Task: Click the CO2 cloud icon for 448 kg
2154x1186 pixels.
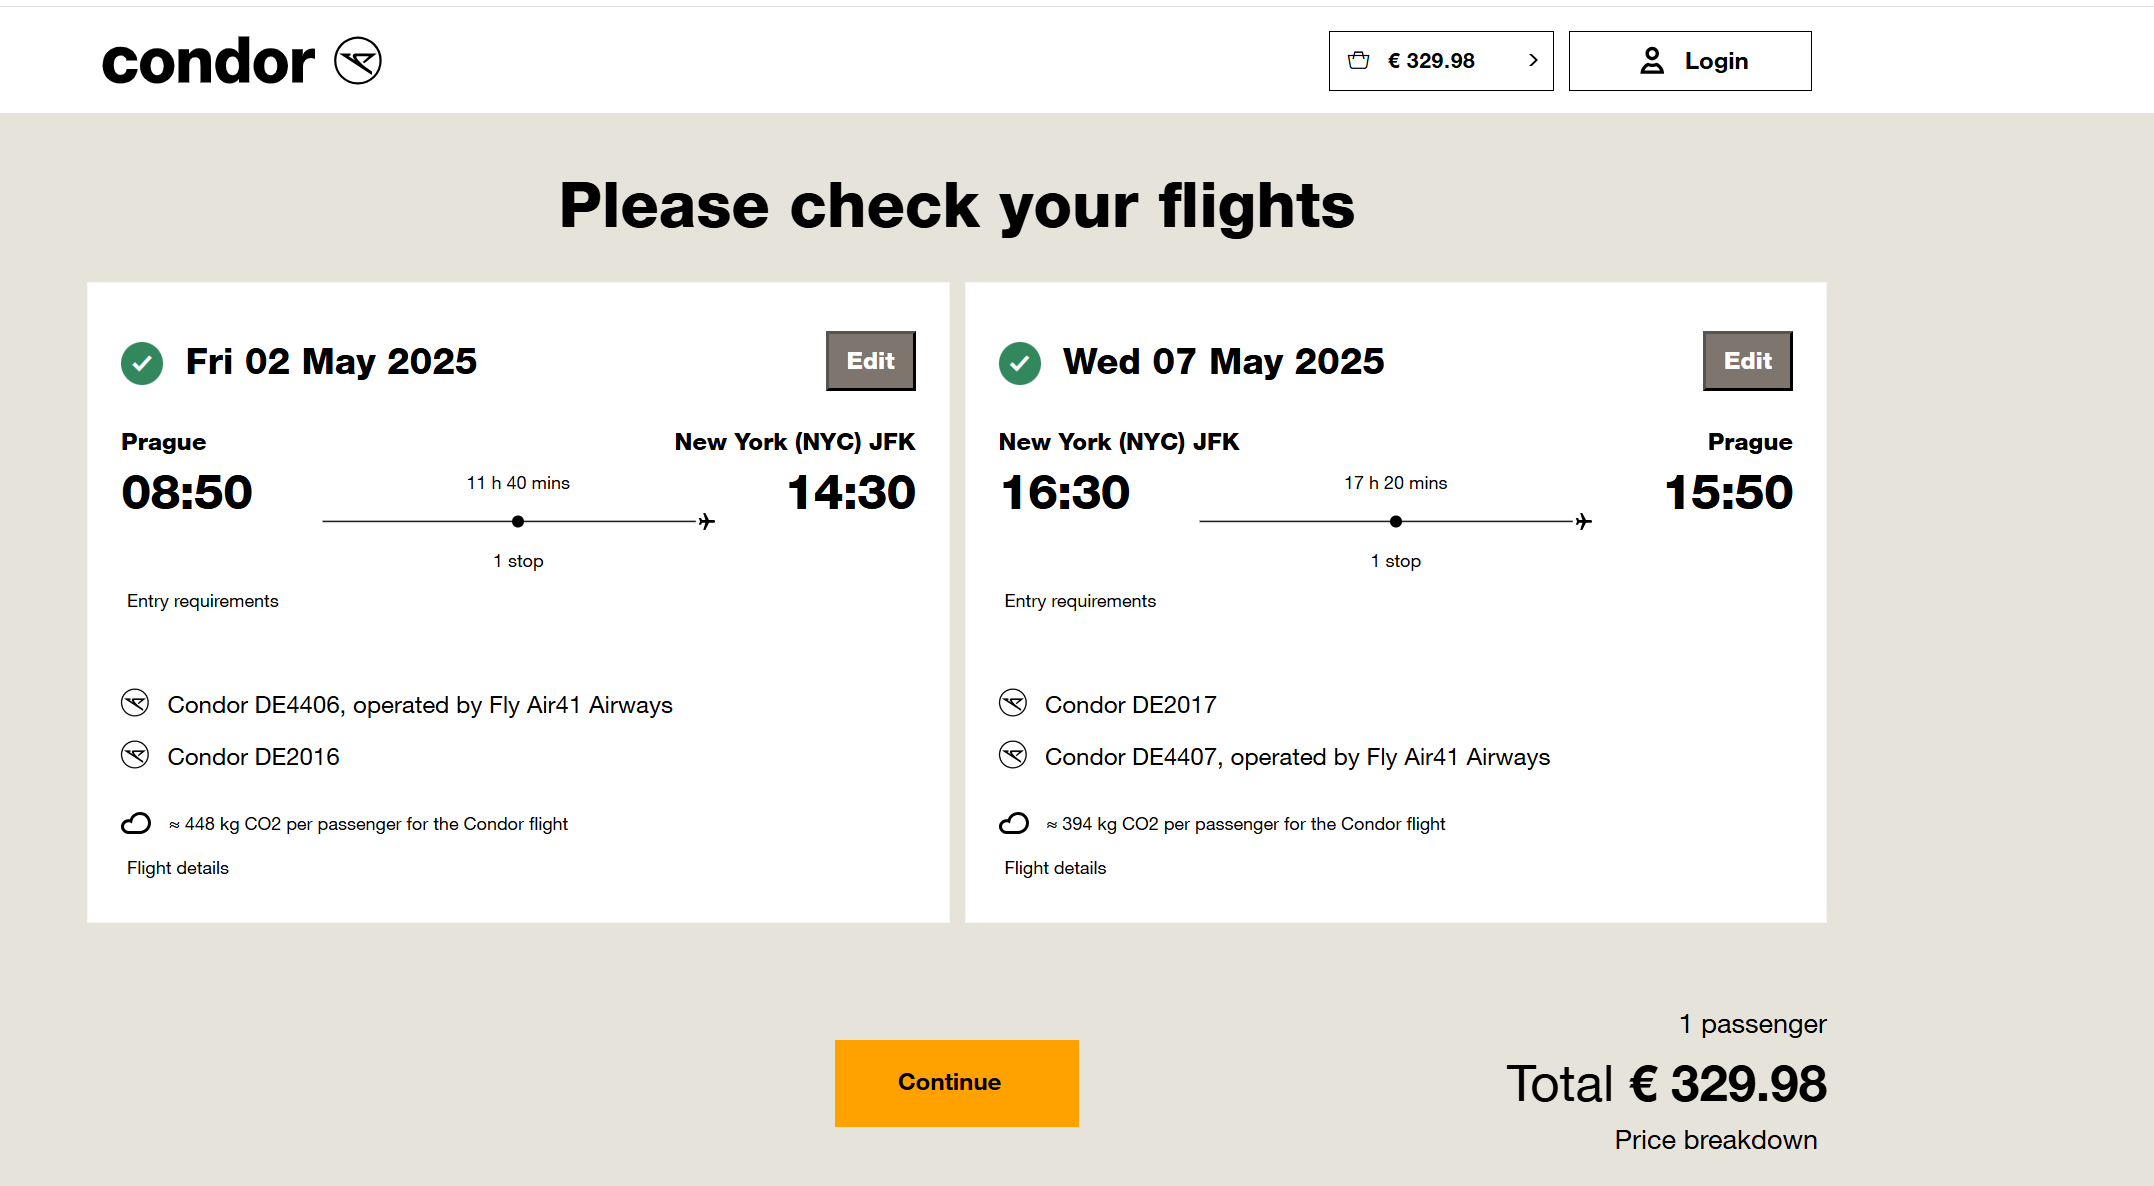Action: click(x=136, y=823)
